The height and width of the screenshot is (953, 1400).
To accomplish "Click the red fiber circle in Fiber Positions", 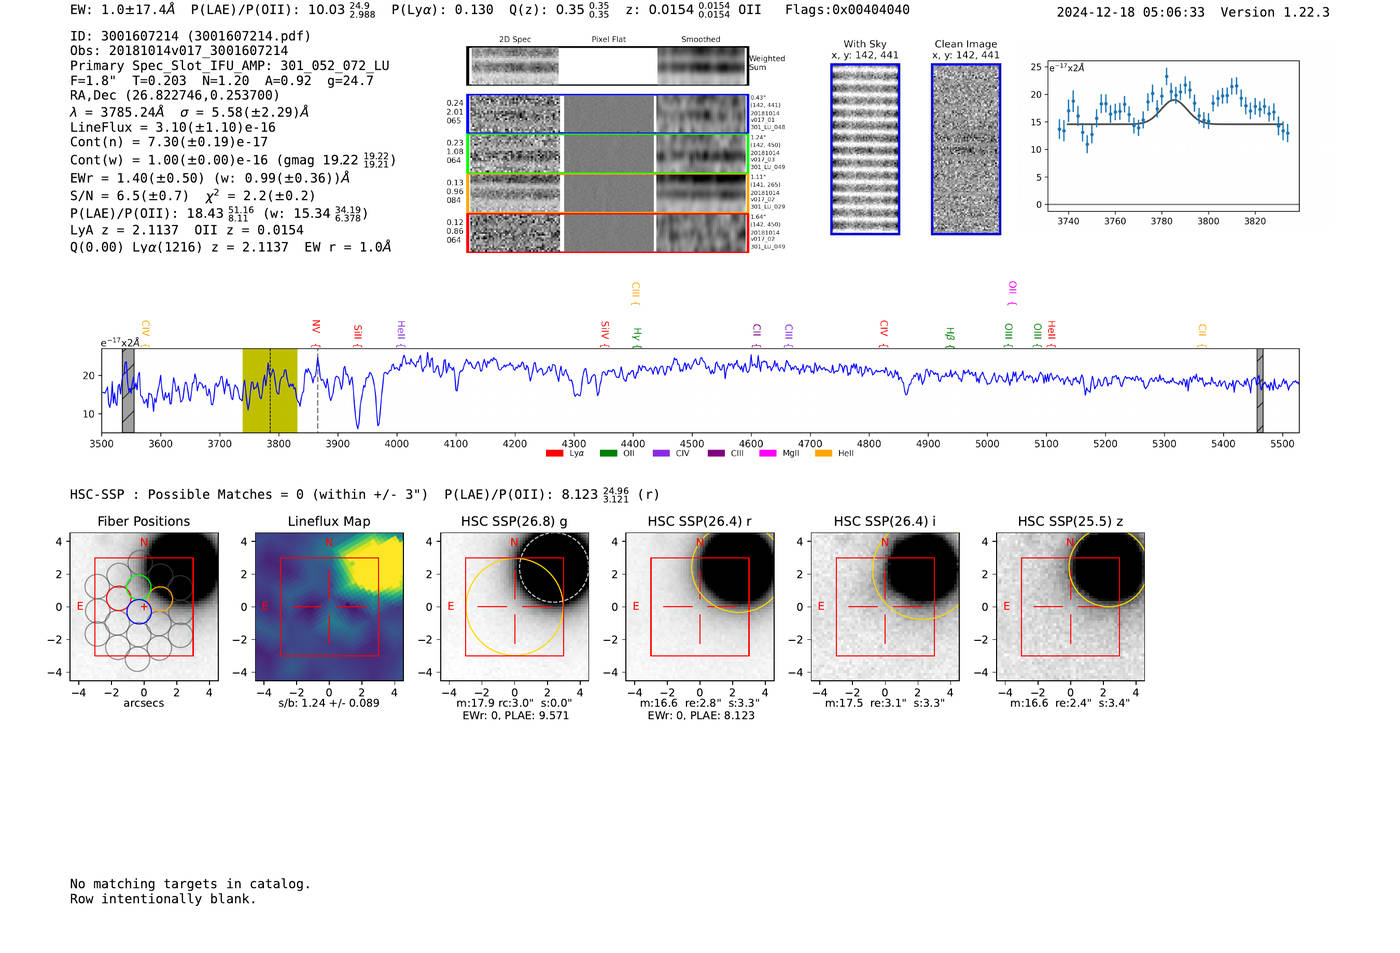I will pos(118,599).
